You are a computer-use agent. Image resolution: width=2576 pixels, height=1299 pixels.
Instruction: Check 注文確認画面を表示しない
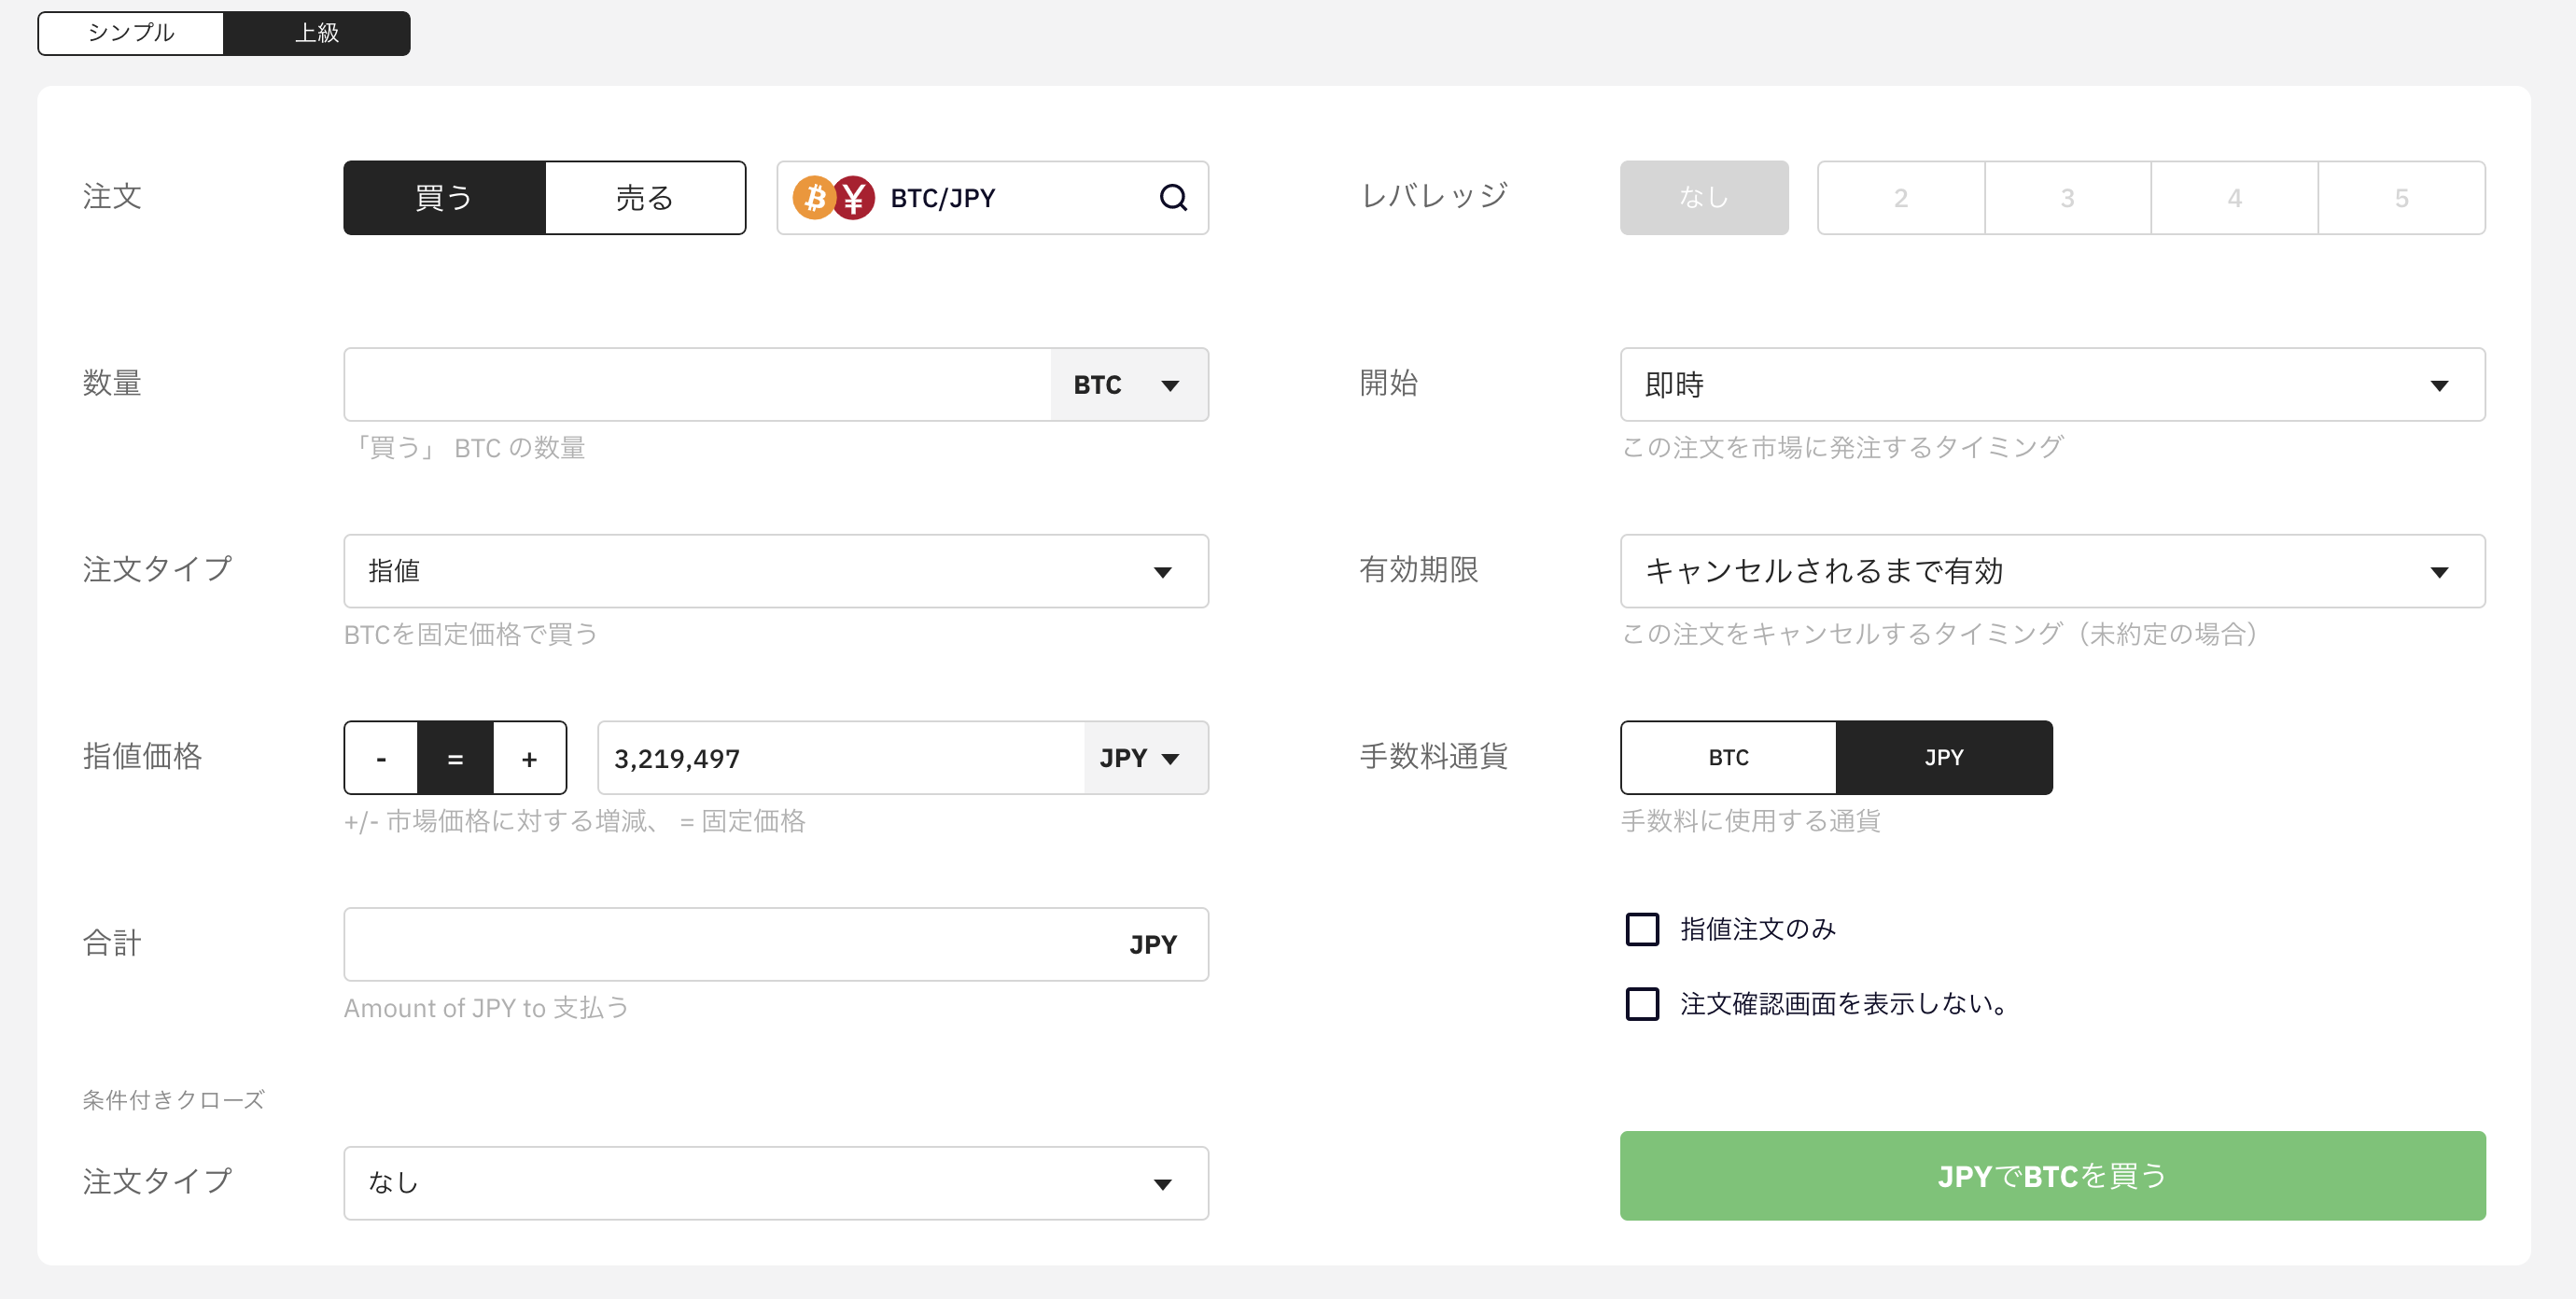(1641, 1004)
